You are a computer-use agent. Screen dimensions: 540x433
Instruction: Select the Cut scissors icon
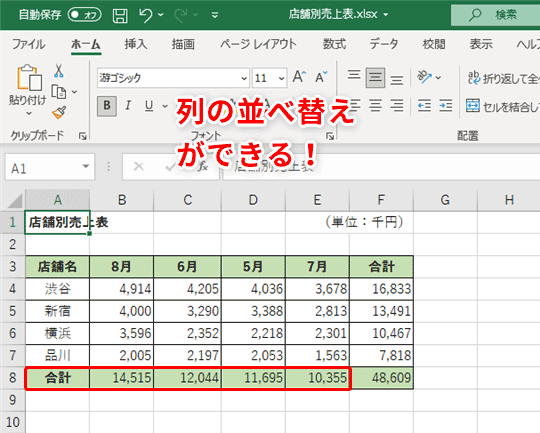(x=59, y=71)
